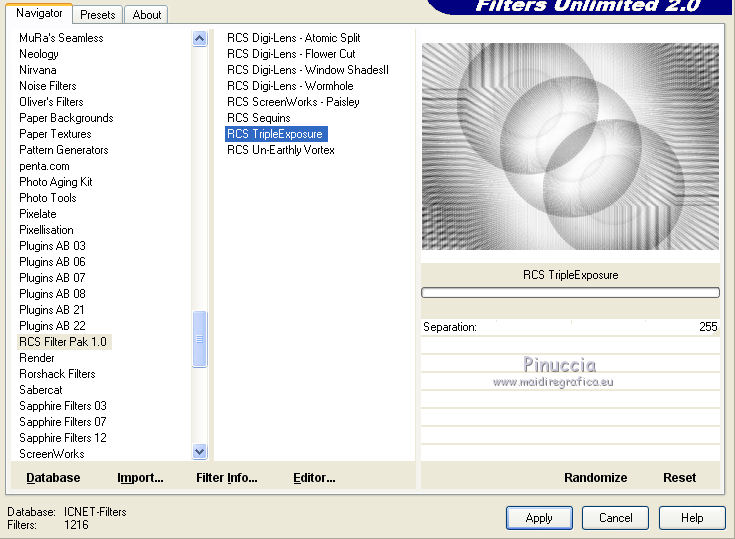This screenshot has width=735, height=539.
Task: Select Plugins AB 22 category
Action: 52,326
